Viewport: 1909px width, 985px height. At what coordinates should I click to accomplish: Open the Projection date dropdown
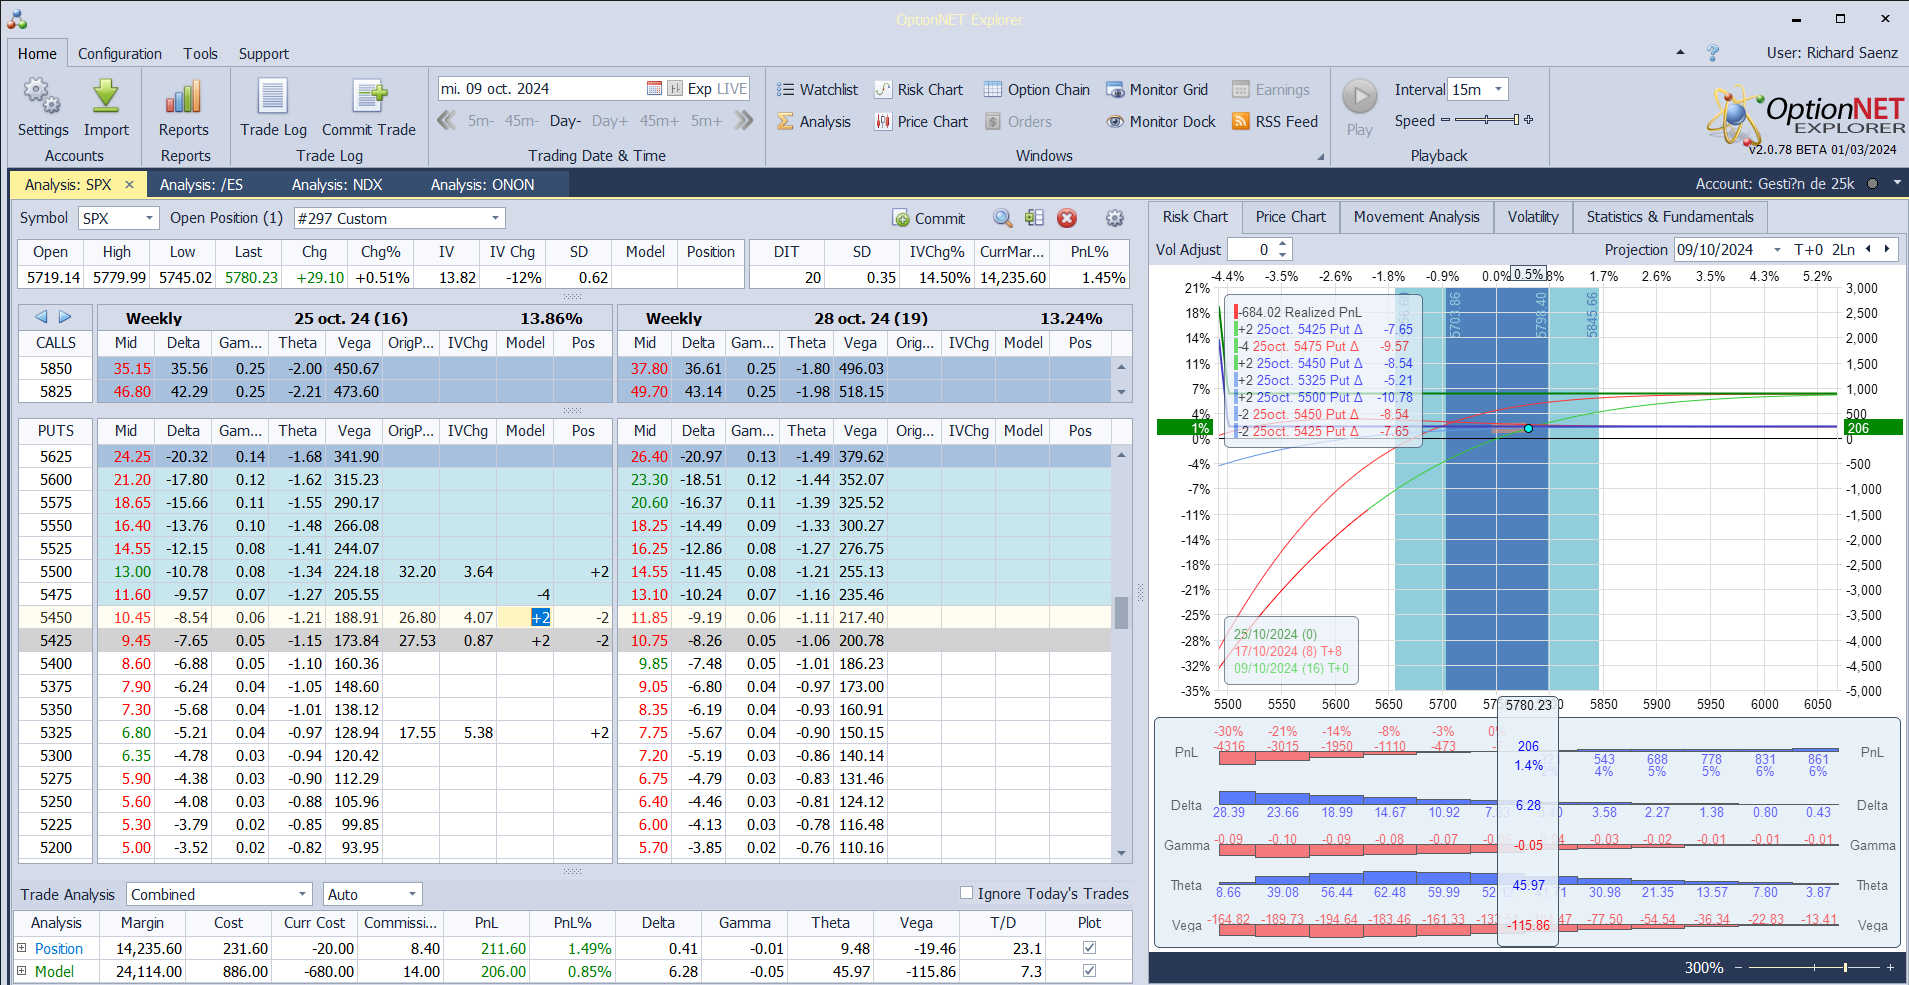click(x=1777, y=249)
